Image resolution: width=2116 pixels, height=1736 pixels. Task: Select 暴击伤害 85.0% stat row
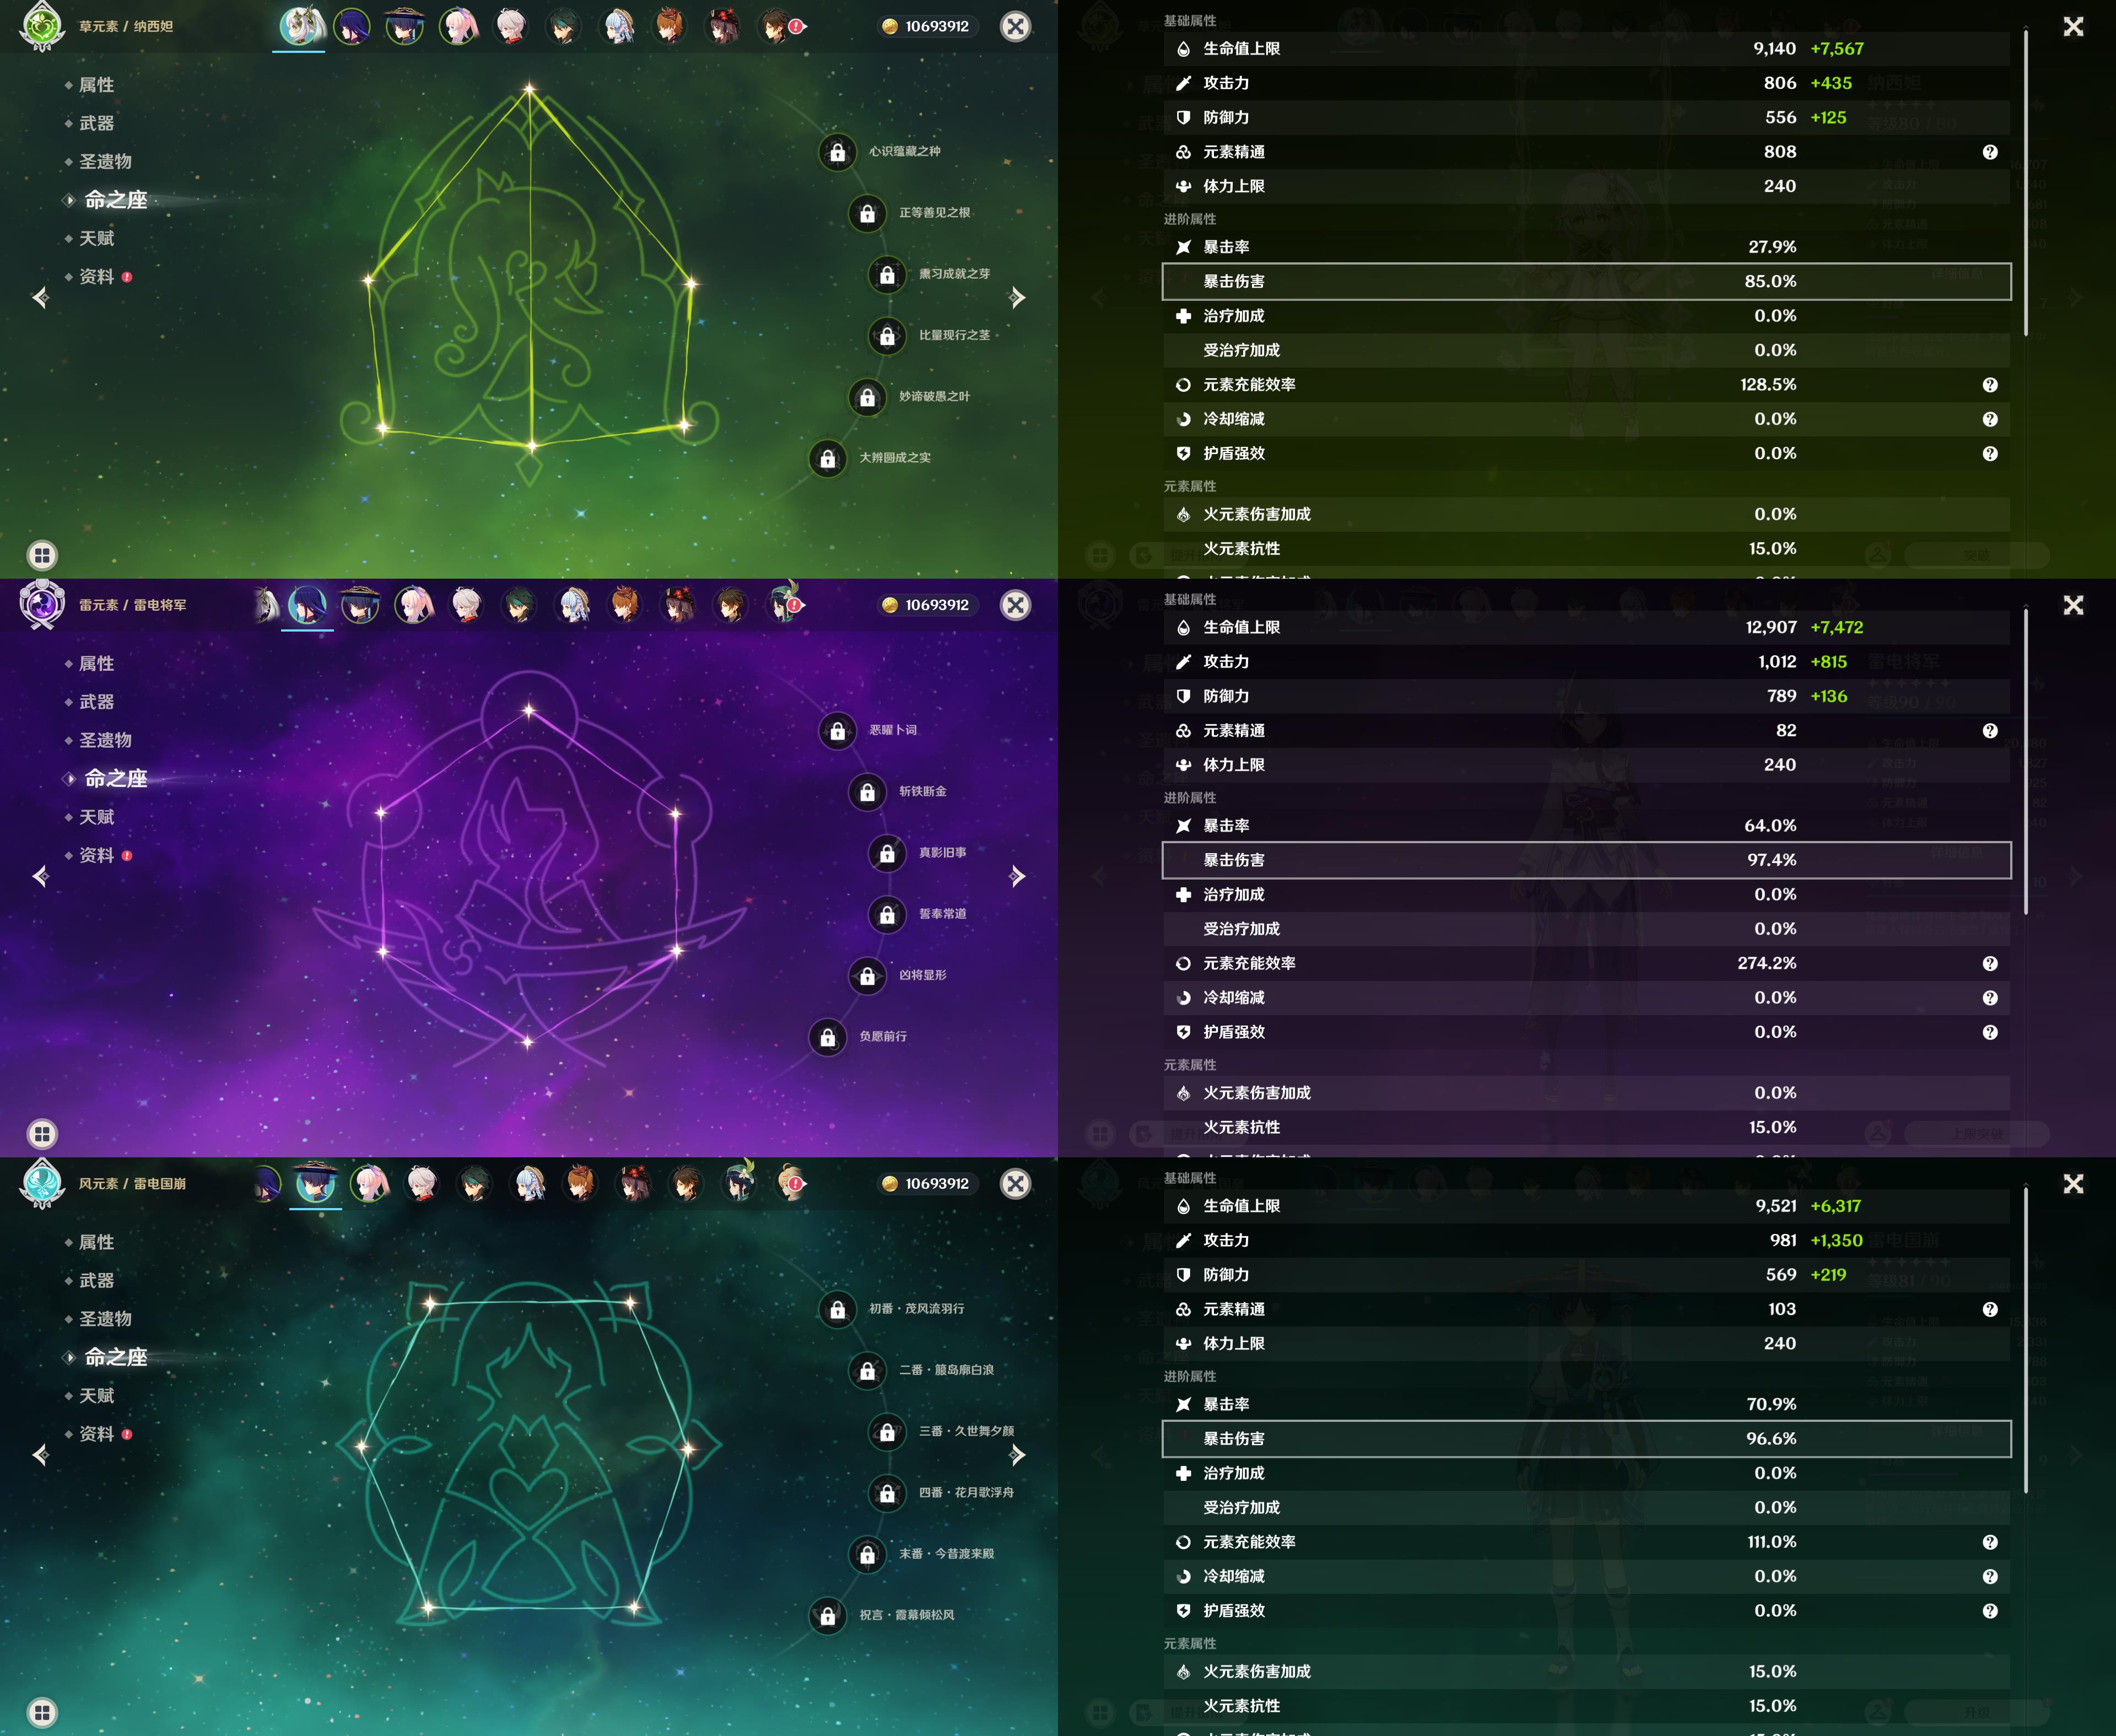(x=1585, y=281)
